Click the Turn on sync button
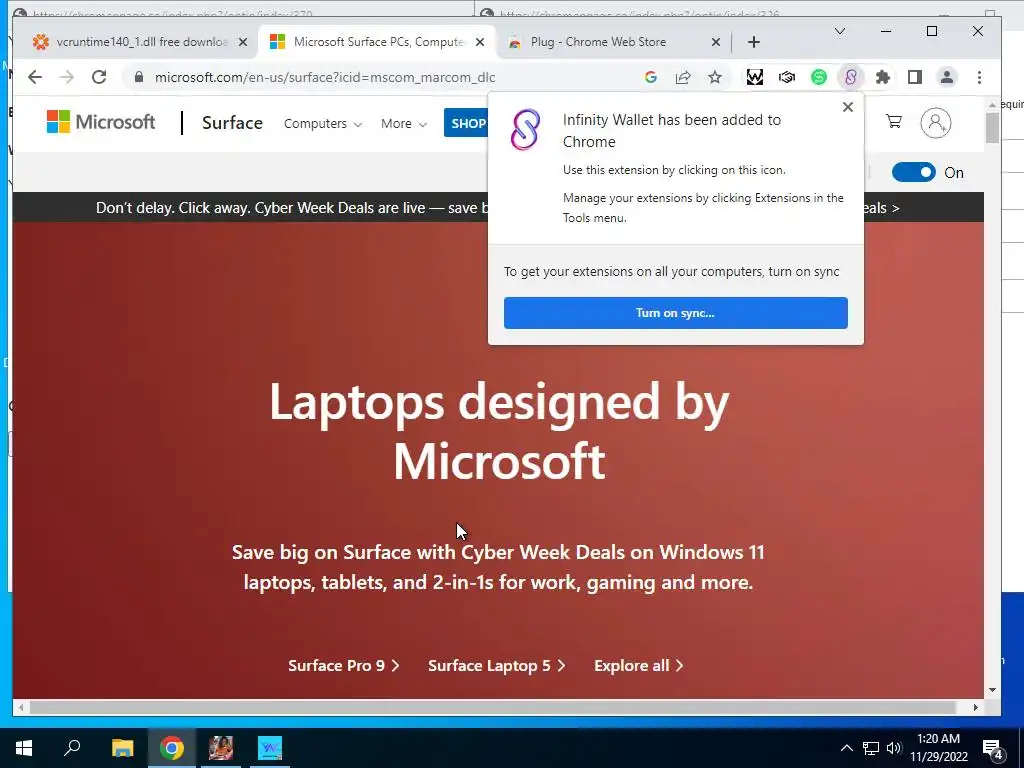Image resolution: width=1024 pixels, height=768 pixels. 675,313
